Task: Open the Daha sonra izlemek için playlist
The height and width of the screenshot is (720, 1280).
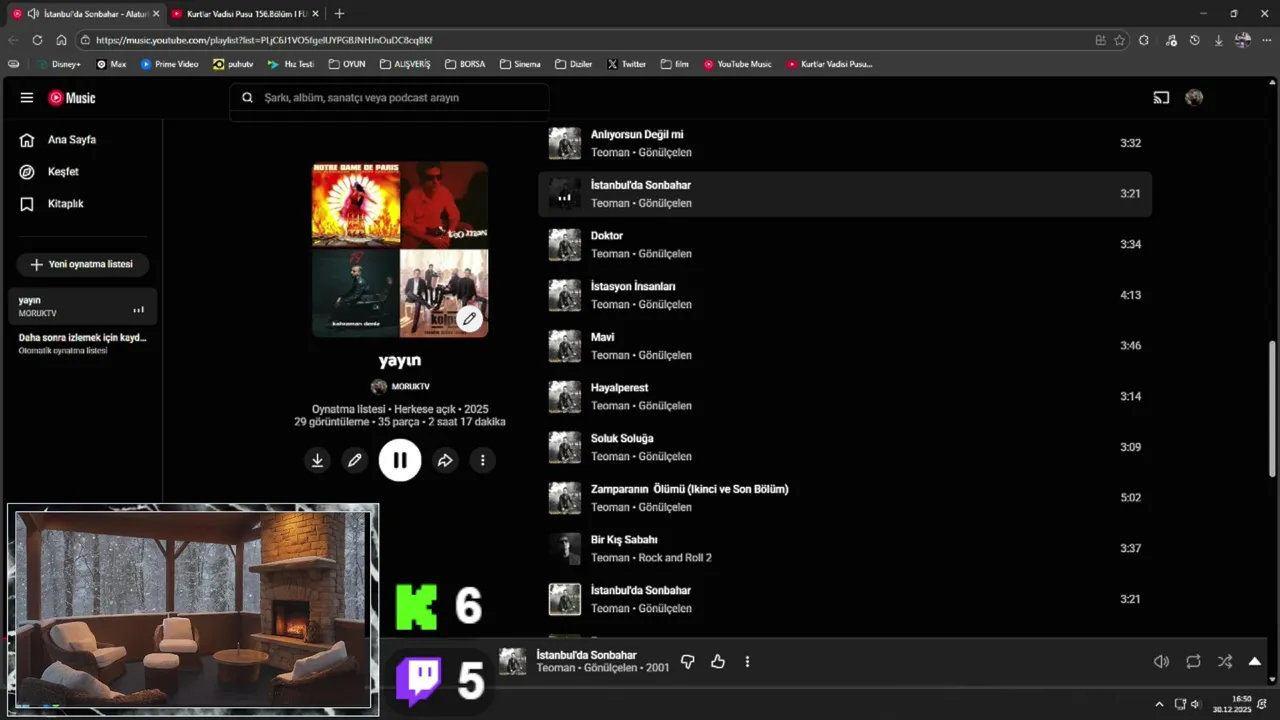Action: [x=84, y=344]
